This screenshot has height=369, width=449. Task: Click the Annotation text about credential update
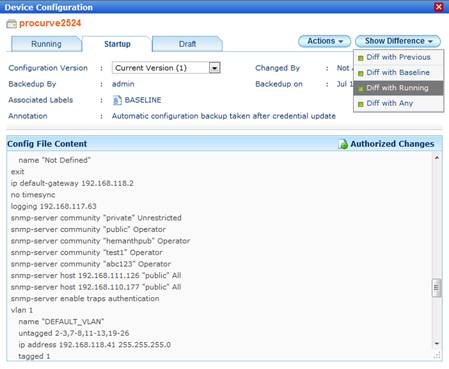pyautogui.click(x=224, y=116)
